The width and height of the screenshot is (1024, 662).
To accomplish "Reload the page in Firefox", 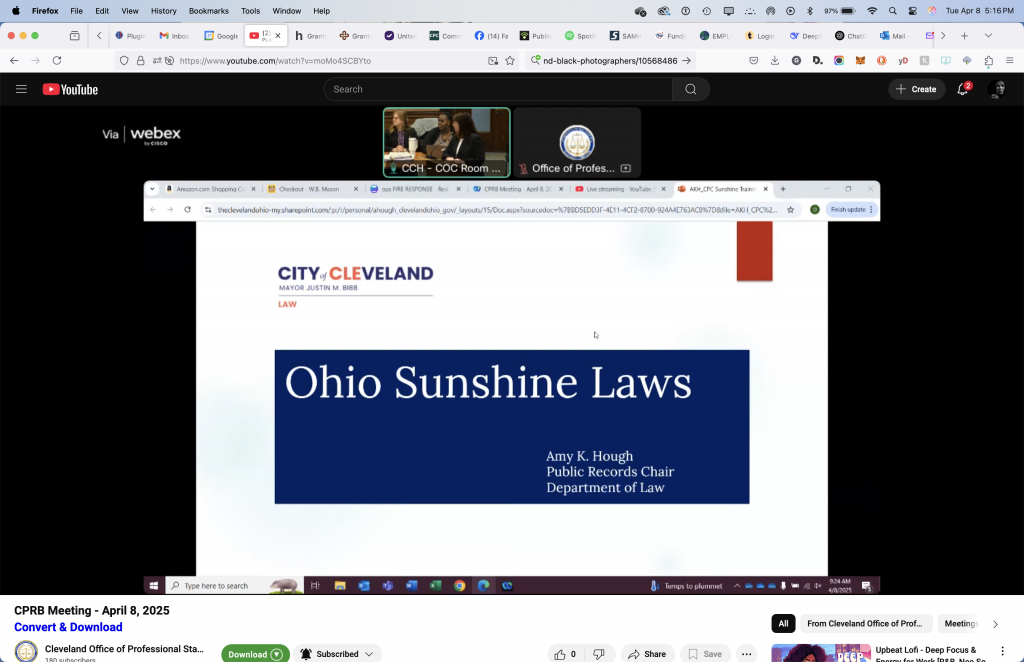I will click(57, 60).
